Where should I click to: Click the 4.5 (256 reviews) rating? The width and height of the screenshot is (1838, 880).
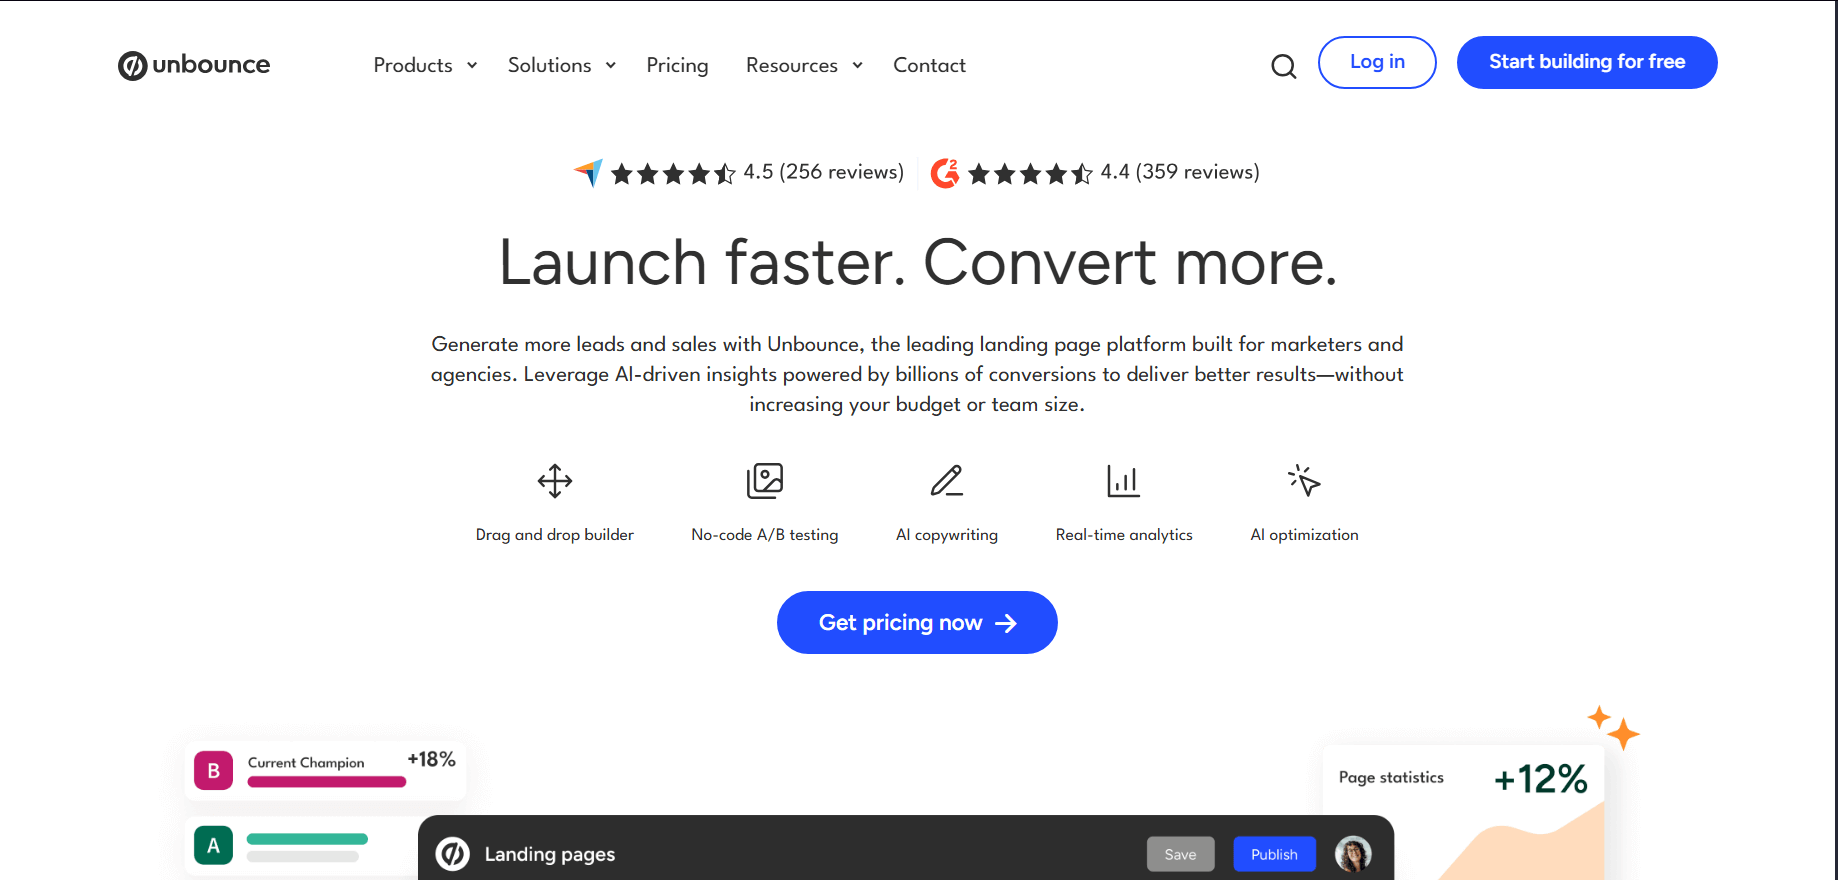pyautogui.click(x=823, y=172)
